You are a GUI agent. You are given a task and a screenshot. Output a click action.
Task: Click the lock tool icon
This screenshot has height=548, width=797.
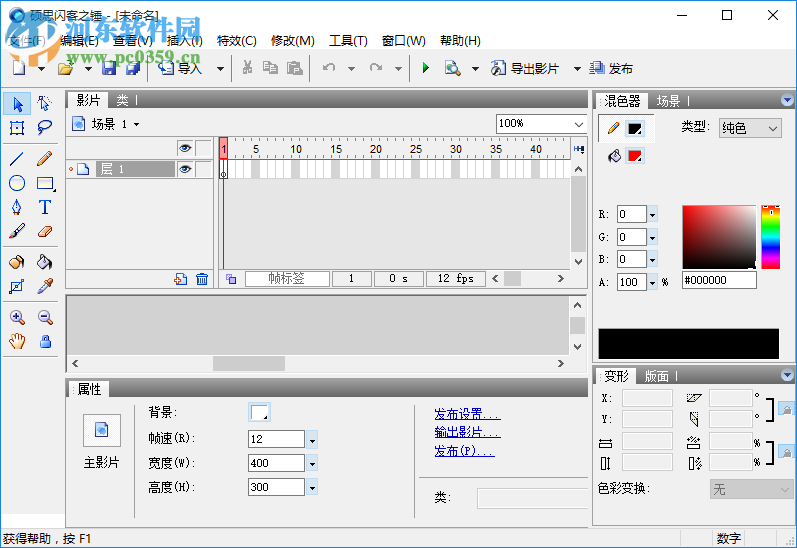(45, 341)
